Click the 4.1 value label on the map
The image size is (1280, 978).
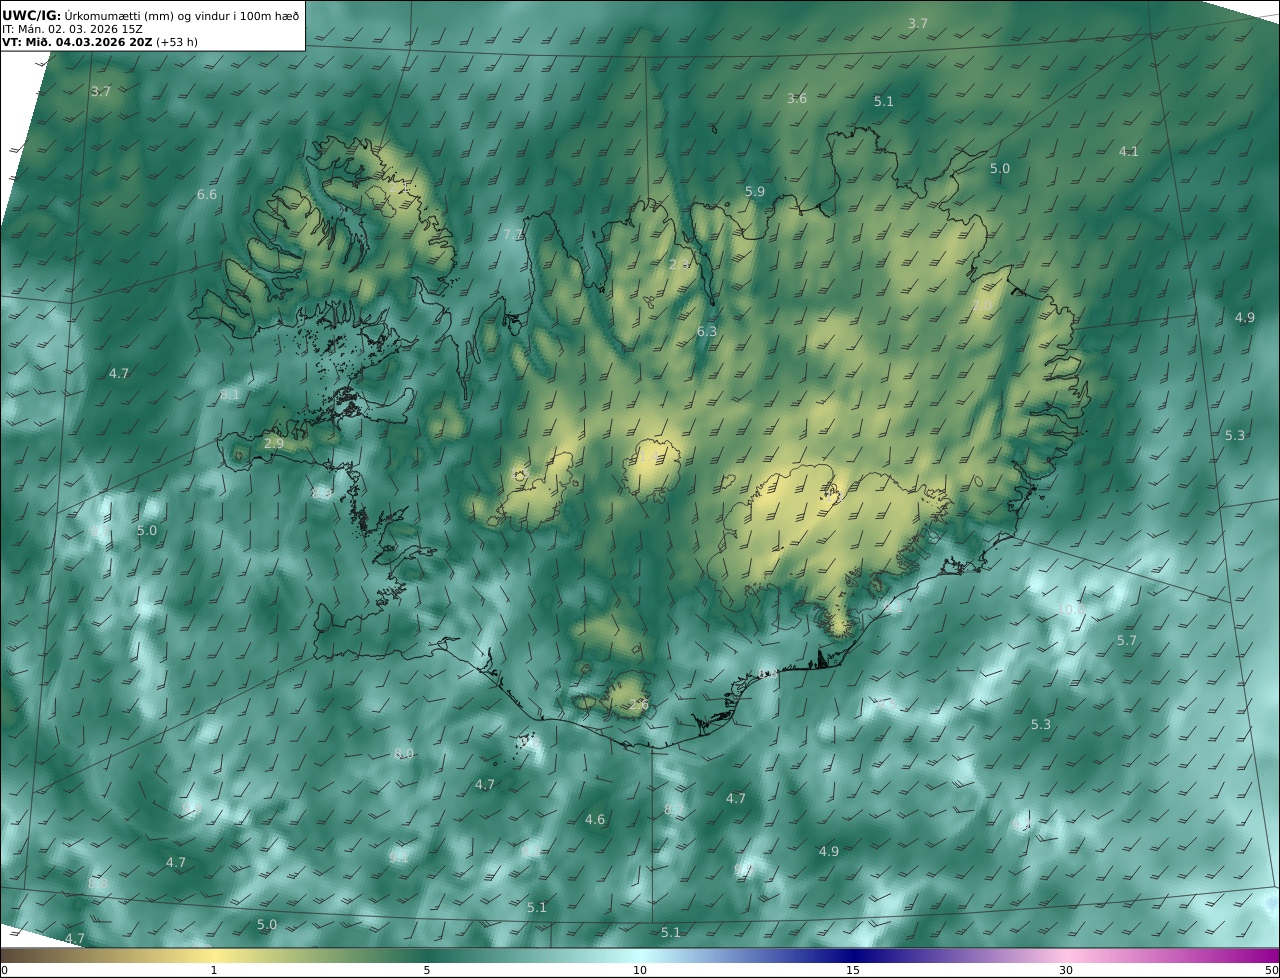click(1129, 151)
